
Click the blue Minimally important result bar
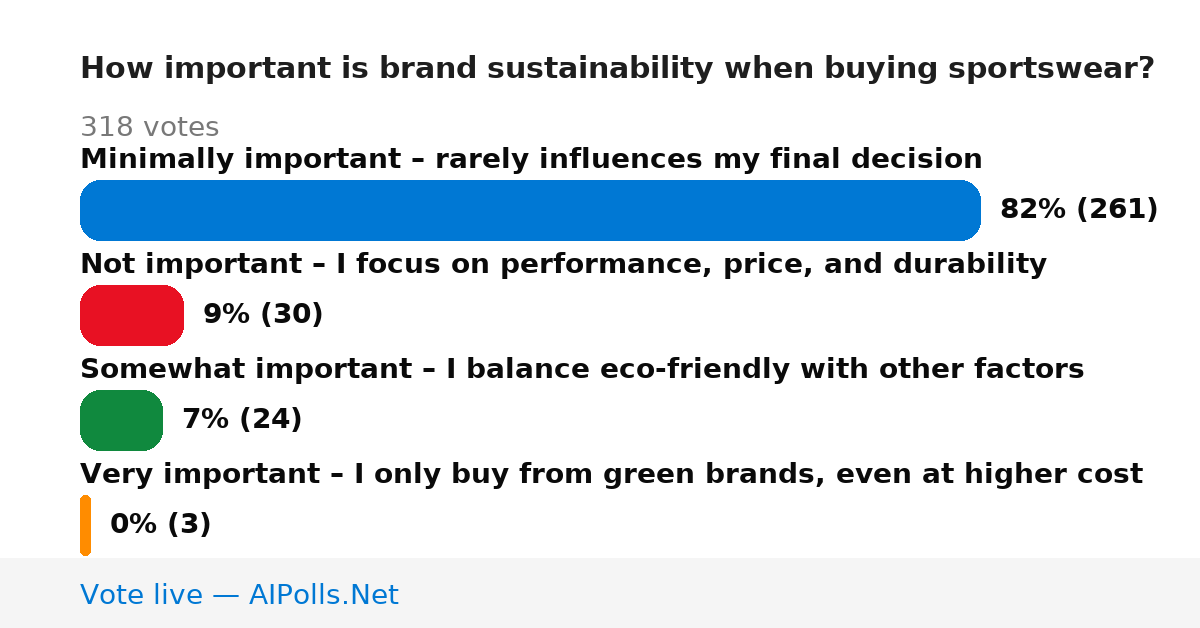coord(530,210)
